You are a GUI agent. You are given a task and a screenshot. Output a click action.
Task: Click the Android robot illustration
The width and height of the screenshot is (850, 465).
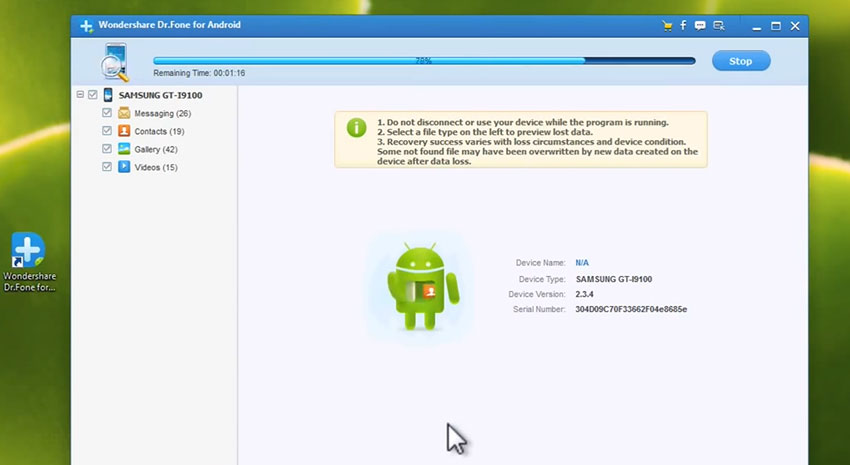[x=422, y=287]
